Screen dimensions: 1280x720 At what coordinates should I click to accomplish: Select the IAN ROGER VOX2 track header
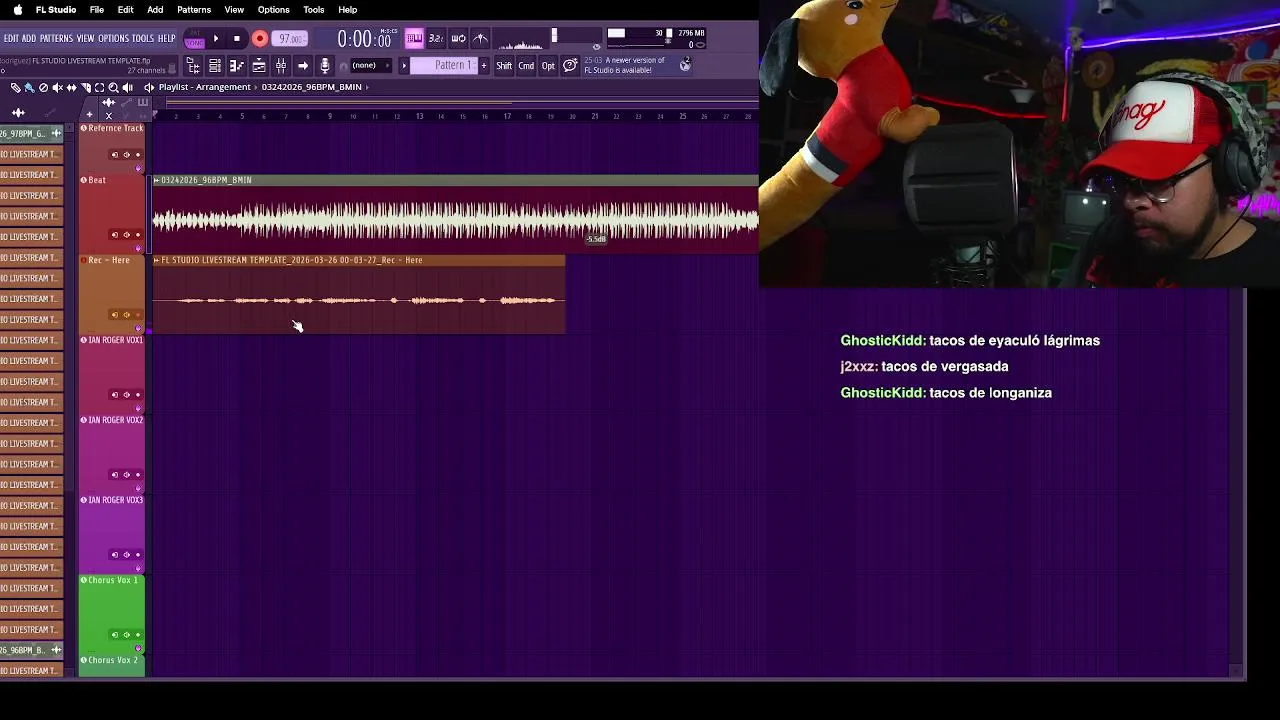[x=112, y=453]
